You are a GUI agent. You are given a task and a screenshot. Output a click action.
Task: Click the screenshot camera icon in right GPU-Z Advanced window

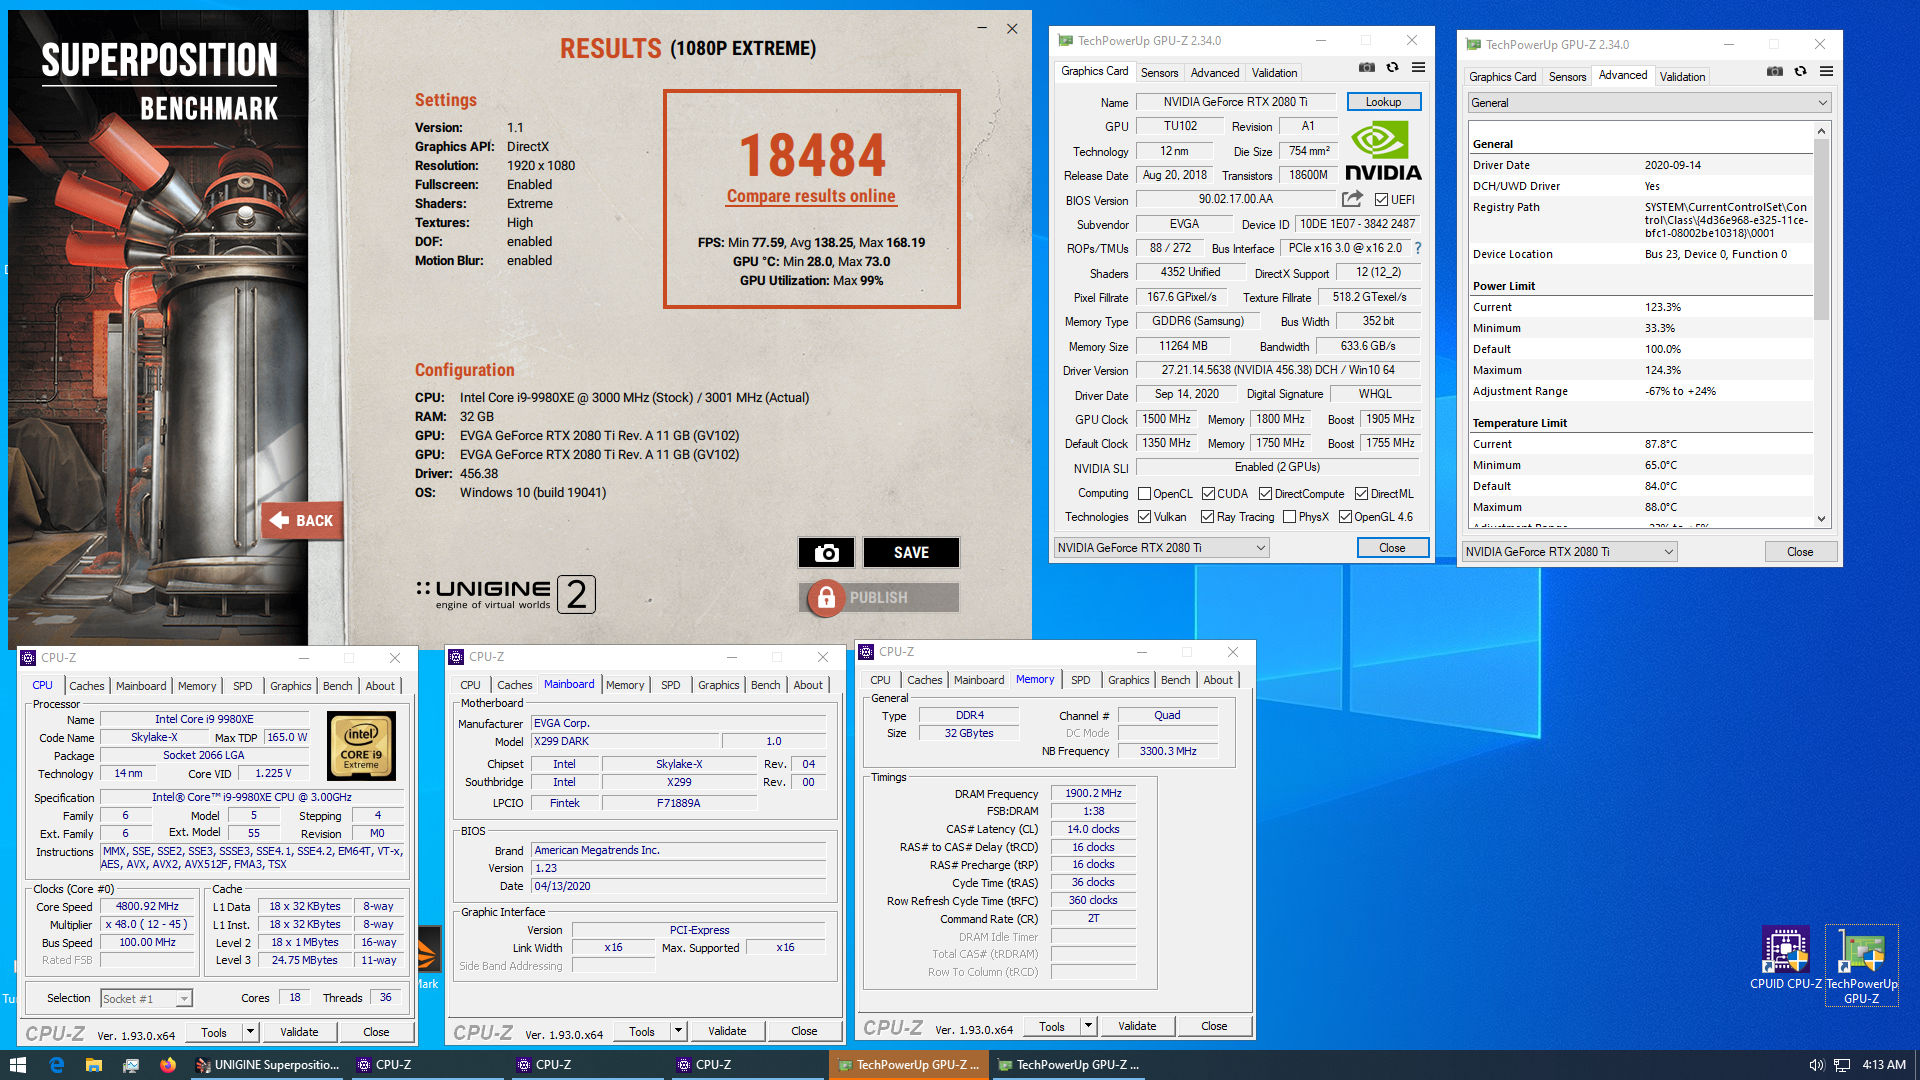pos(1774,72)
